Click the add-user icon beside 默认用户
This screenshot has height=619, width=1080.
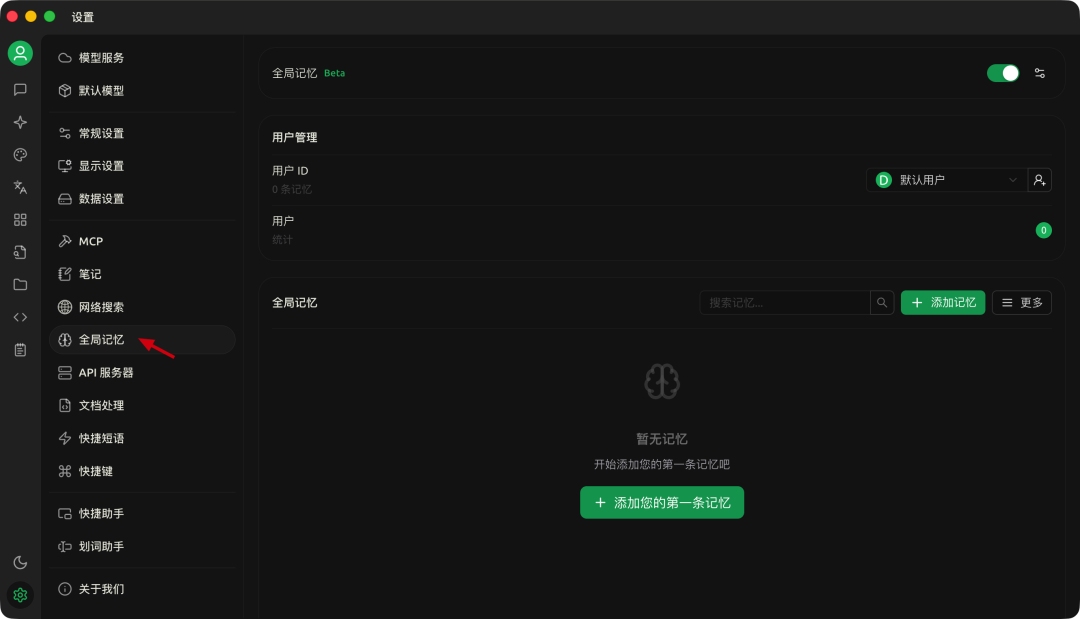pyautogui.click(x=1040, y=179)
